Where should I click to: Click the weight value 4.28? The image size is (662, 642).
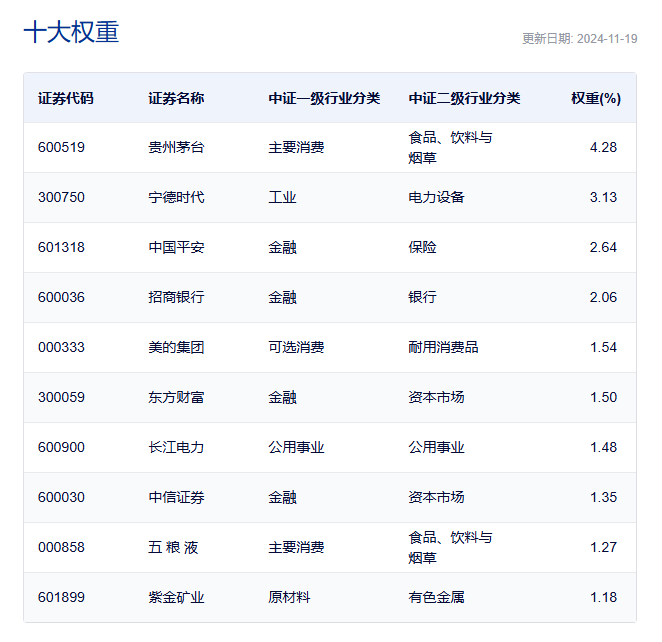click(603, 147)
